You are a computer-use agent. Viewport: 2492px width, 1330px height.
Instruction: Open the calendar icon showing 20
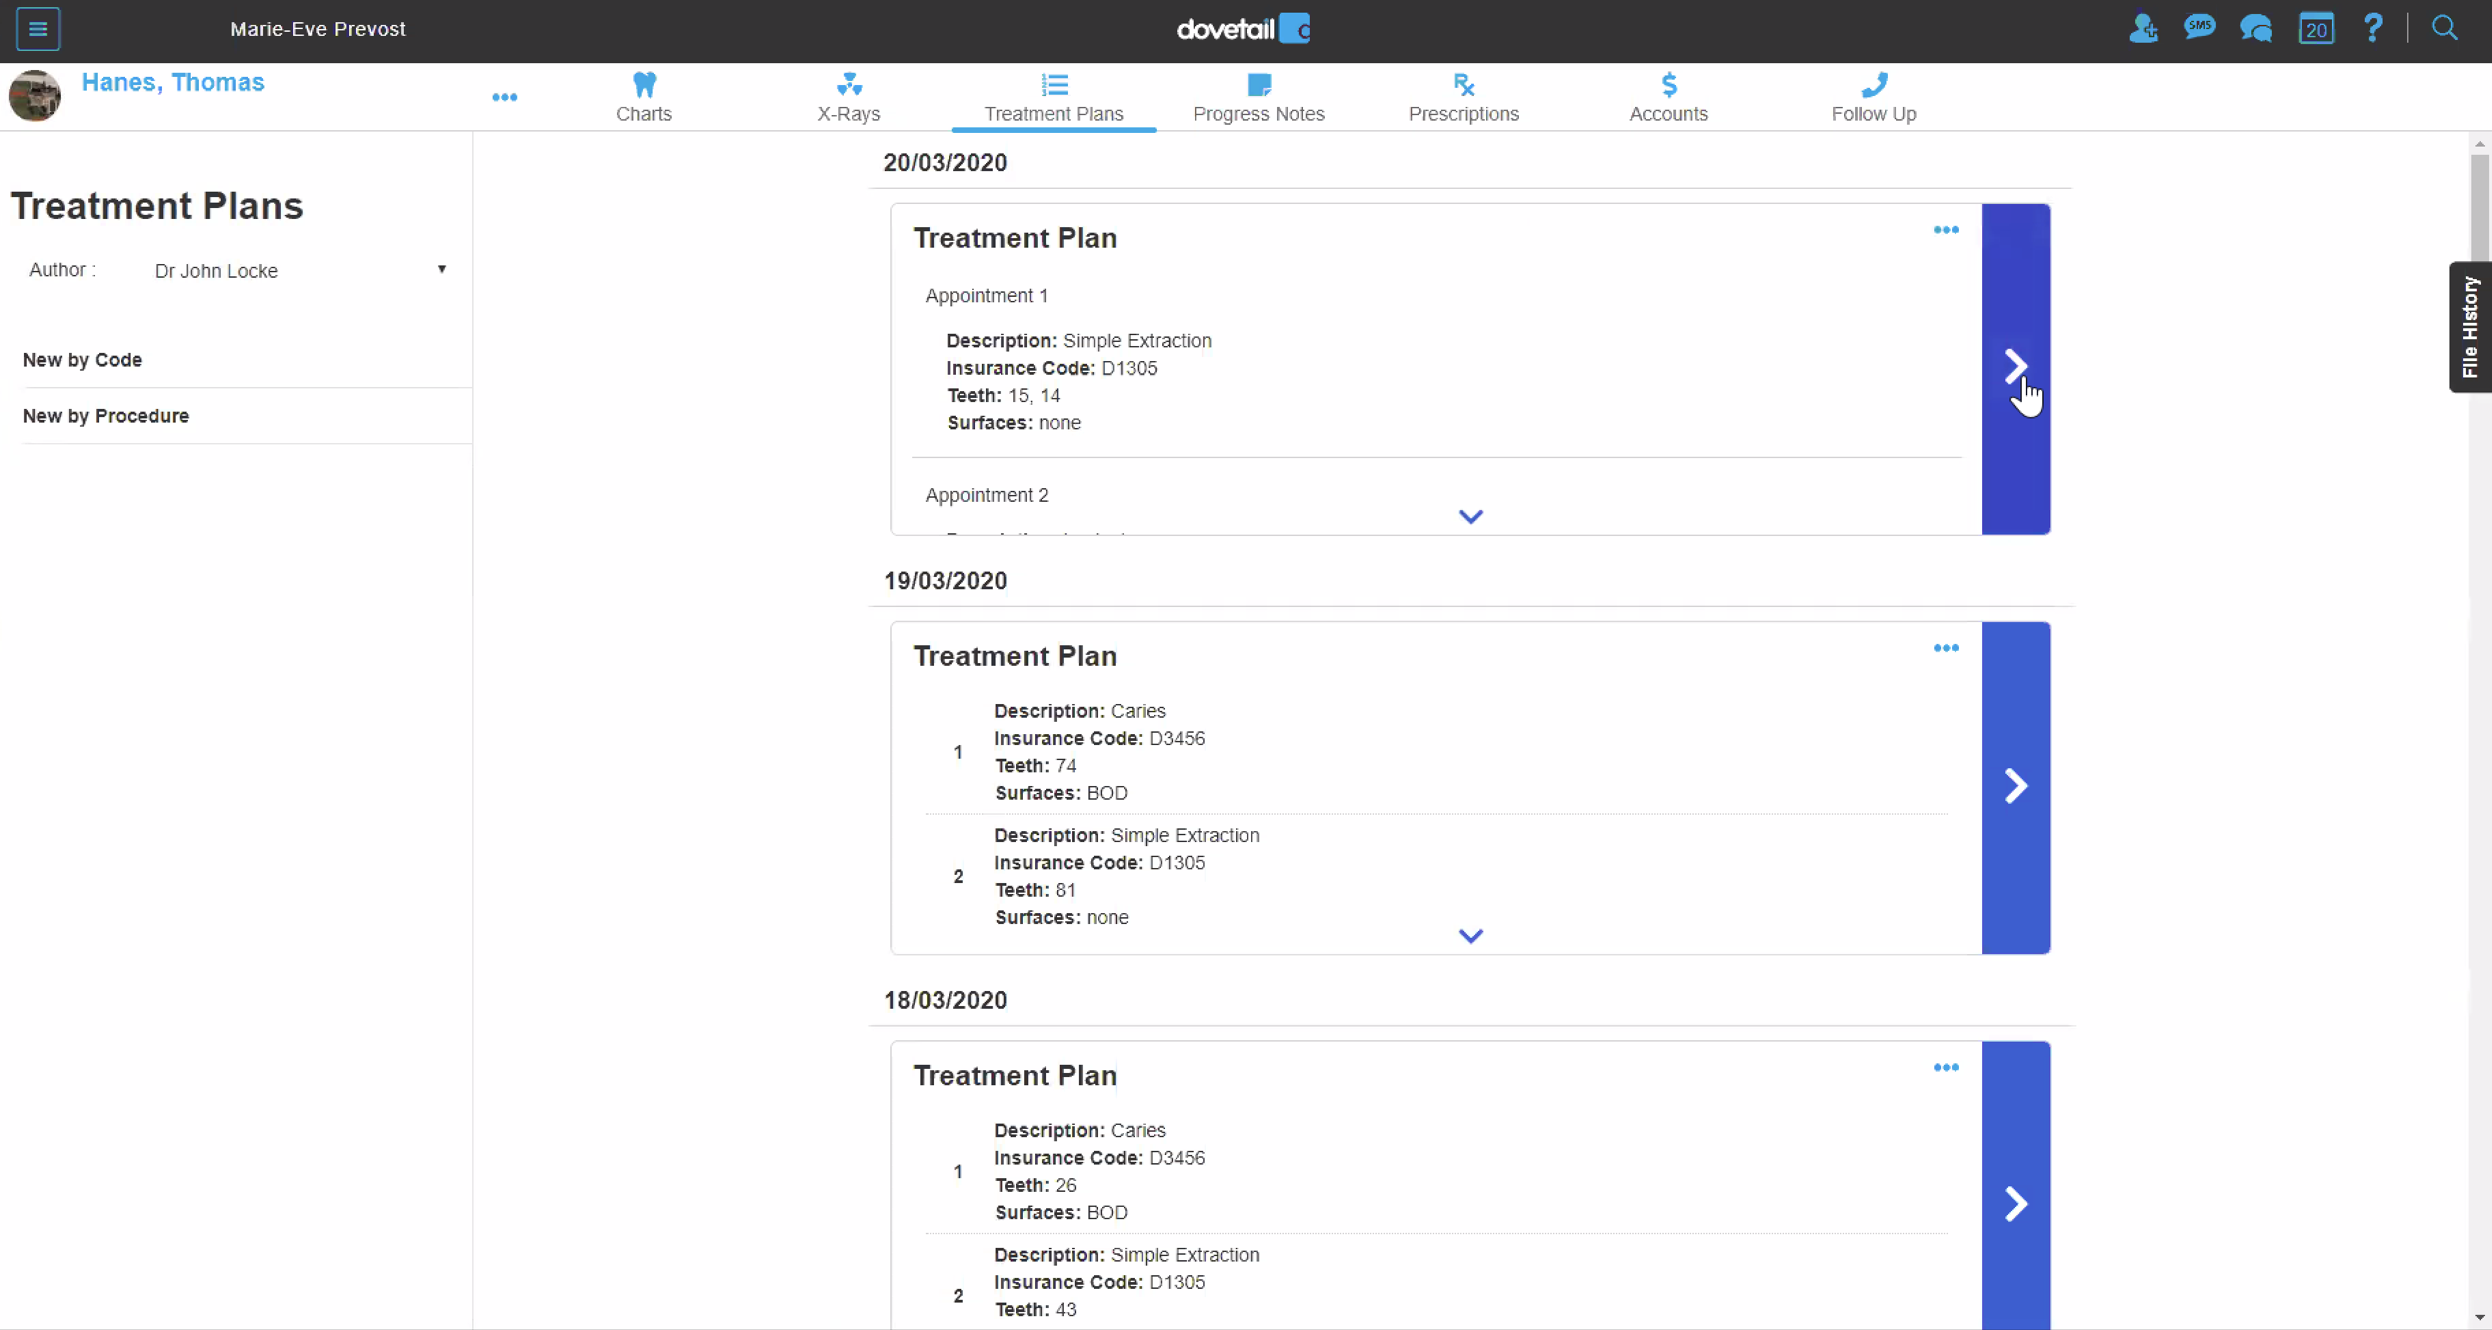click(2315, 29)
